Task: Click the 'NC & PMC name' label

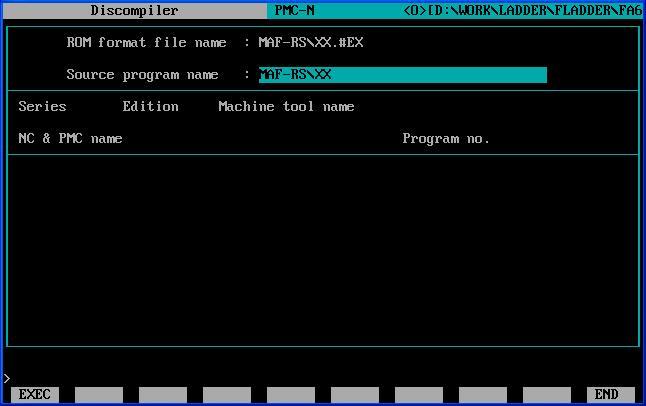Action: (70, 138)
